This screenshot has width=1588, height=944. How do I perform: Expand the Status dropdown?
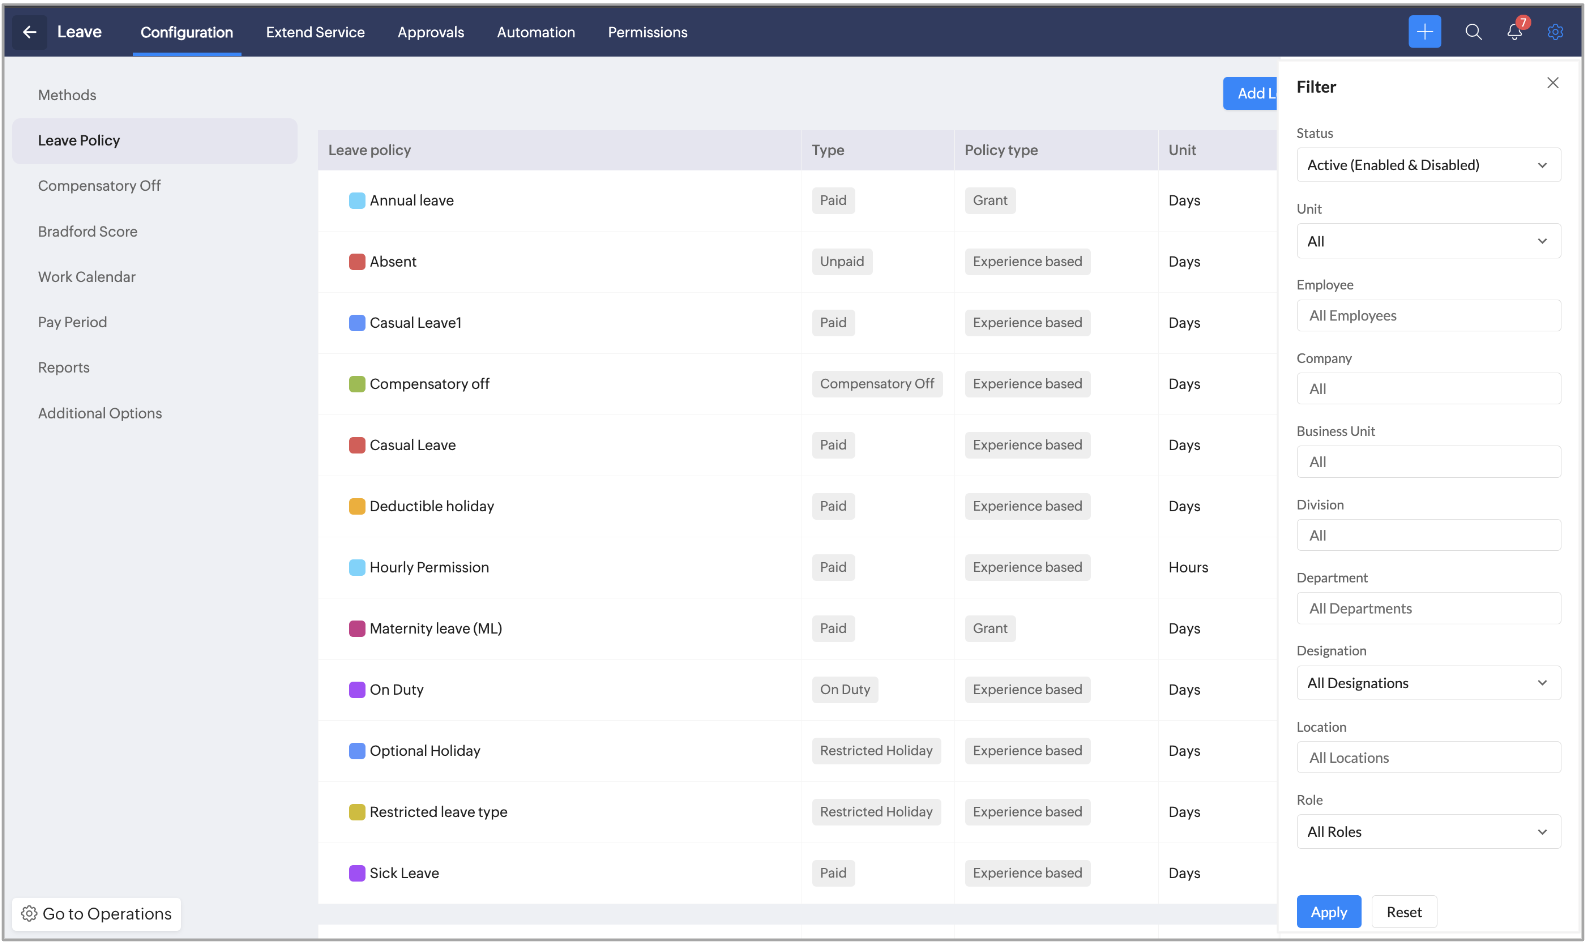(1427, 165)
